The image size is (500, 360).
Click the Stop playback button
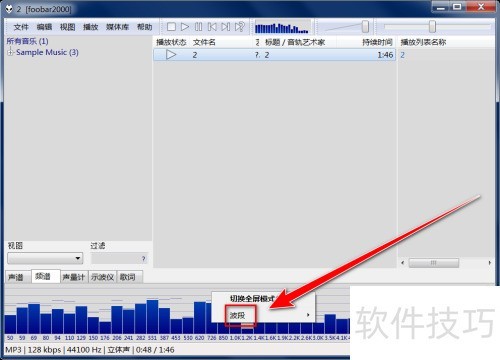(171, 27)
